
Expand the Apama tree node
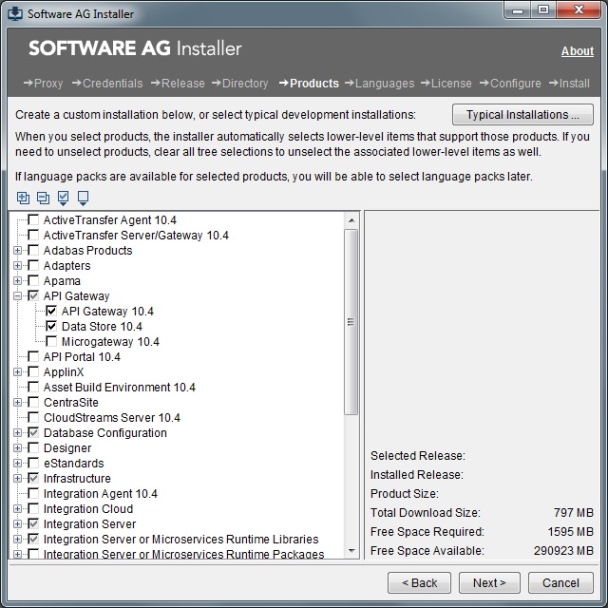[17, 281]
